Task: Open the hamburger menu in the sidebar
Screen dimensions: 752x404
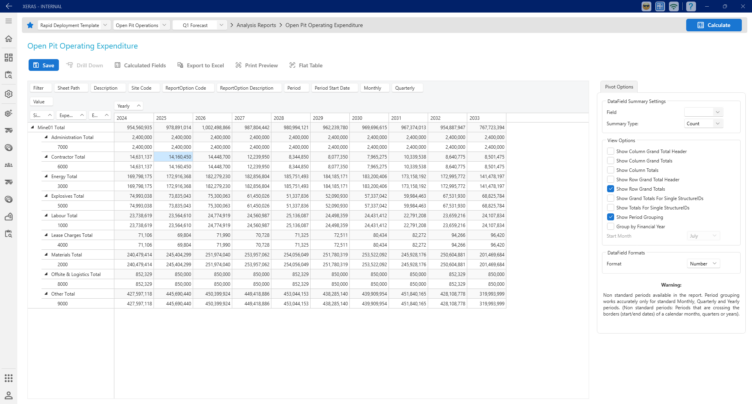Action: pos(9,21)
